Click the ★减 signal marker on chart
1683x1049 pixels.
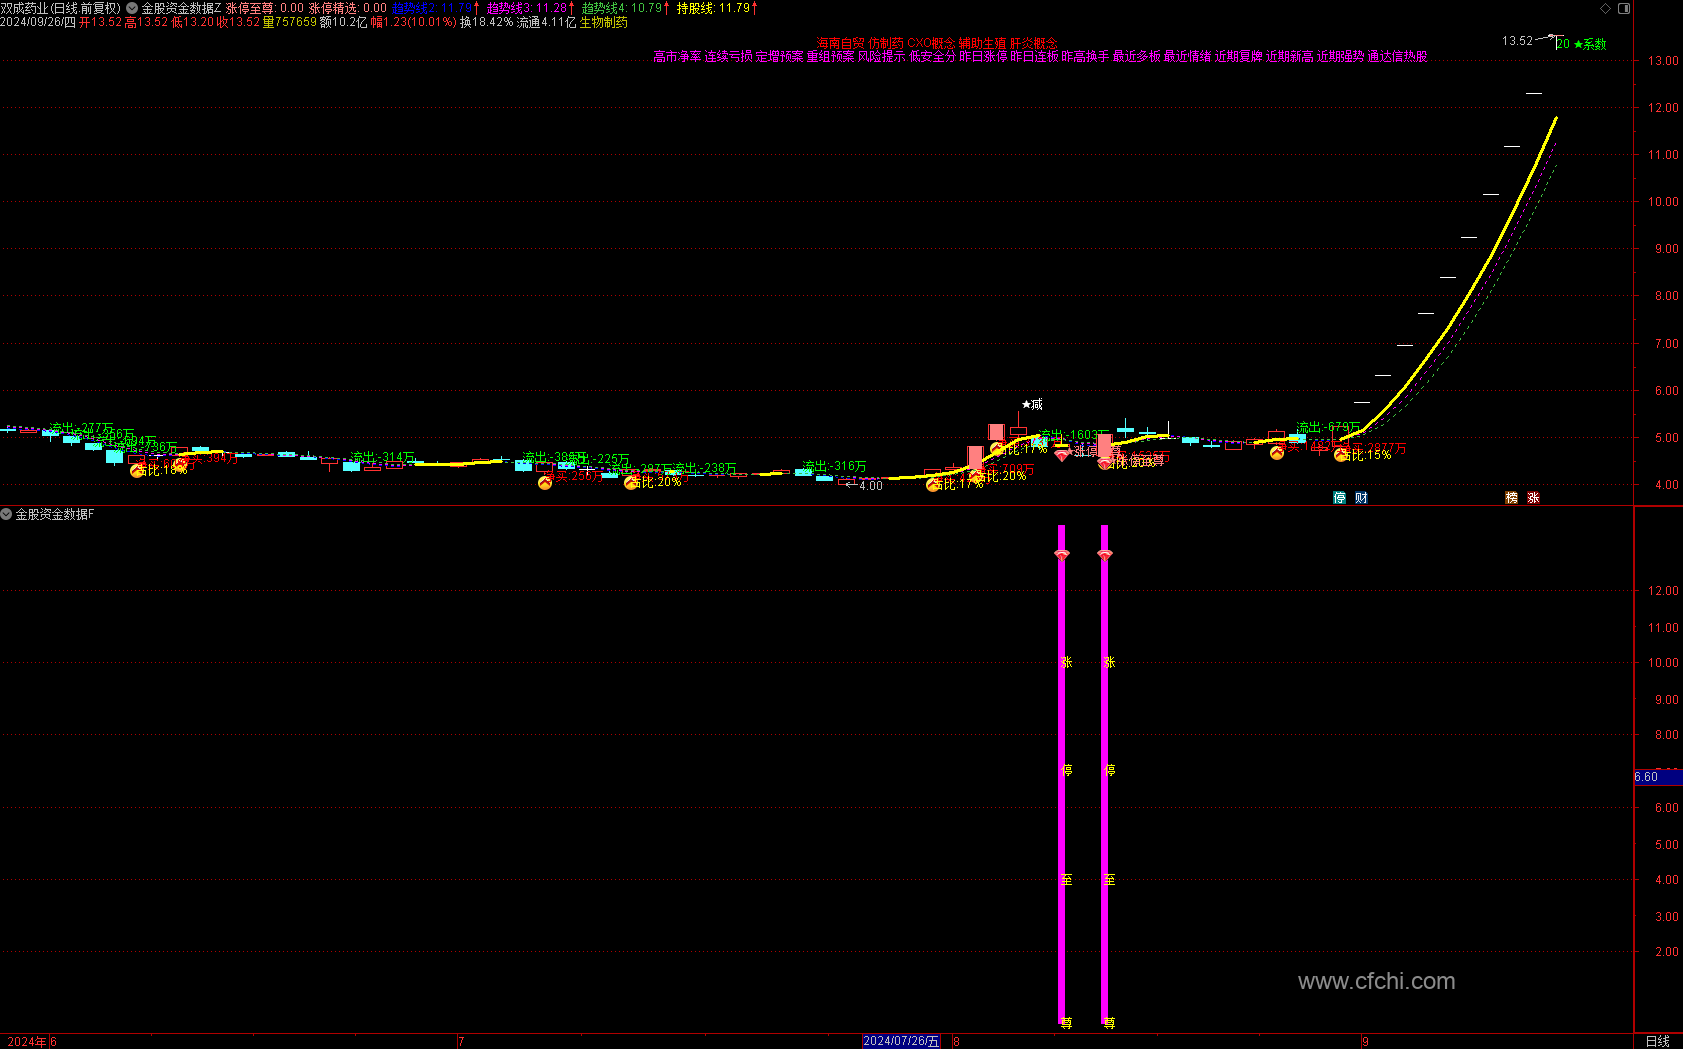tap(1032, 404)
